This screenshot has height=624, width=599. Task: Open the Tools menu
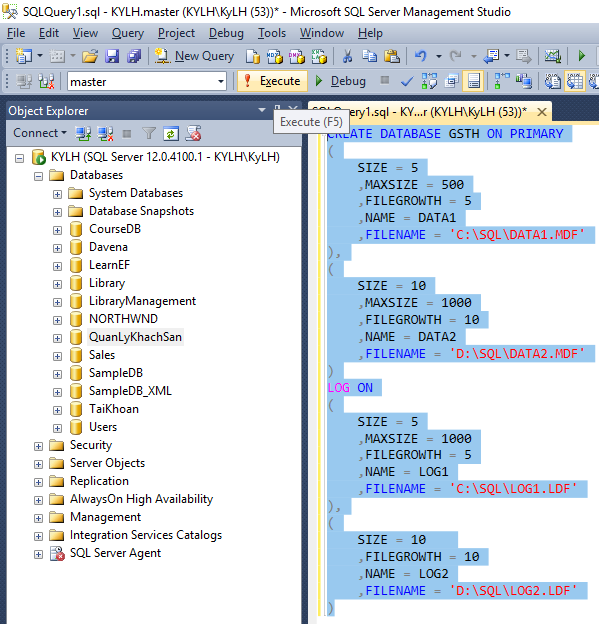tap(272, 33)
